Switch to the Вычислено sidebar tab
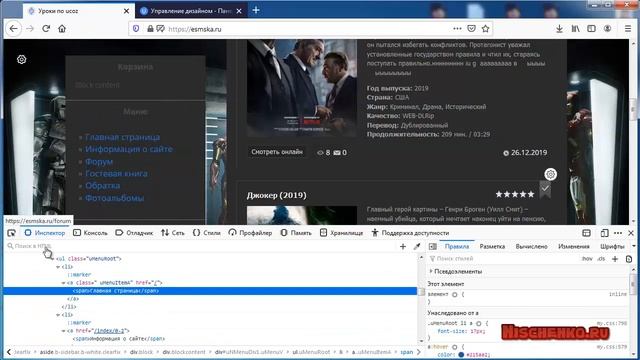Image resolution: width=640 pixels, height=360 pixels. pos(531,247)
